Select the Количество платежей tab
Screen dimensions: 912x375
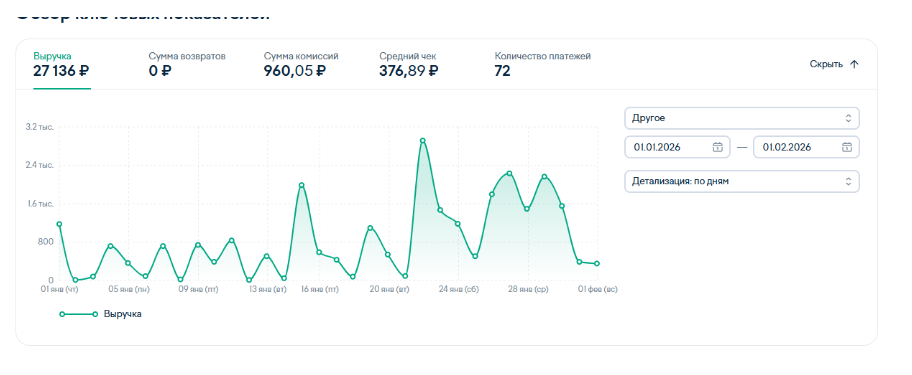[x=543, y=64]
